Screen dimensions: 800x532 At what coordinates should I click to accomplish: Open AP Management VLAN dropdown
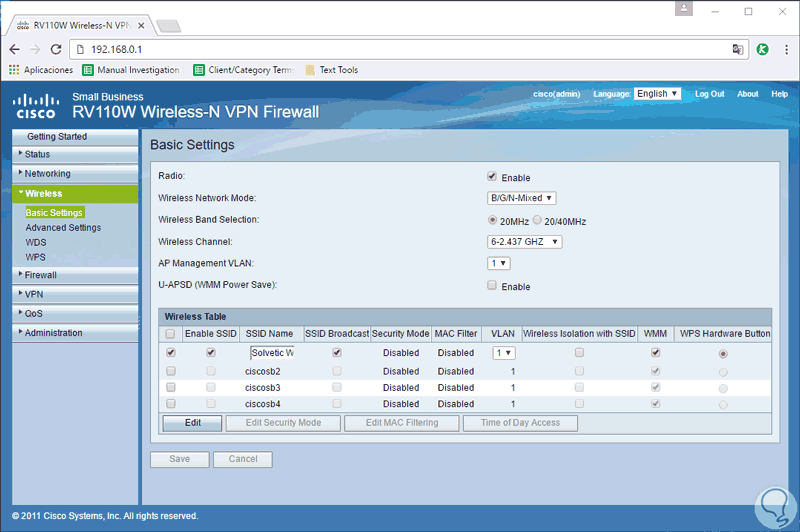pyautogui.click(x=498, y=263)
